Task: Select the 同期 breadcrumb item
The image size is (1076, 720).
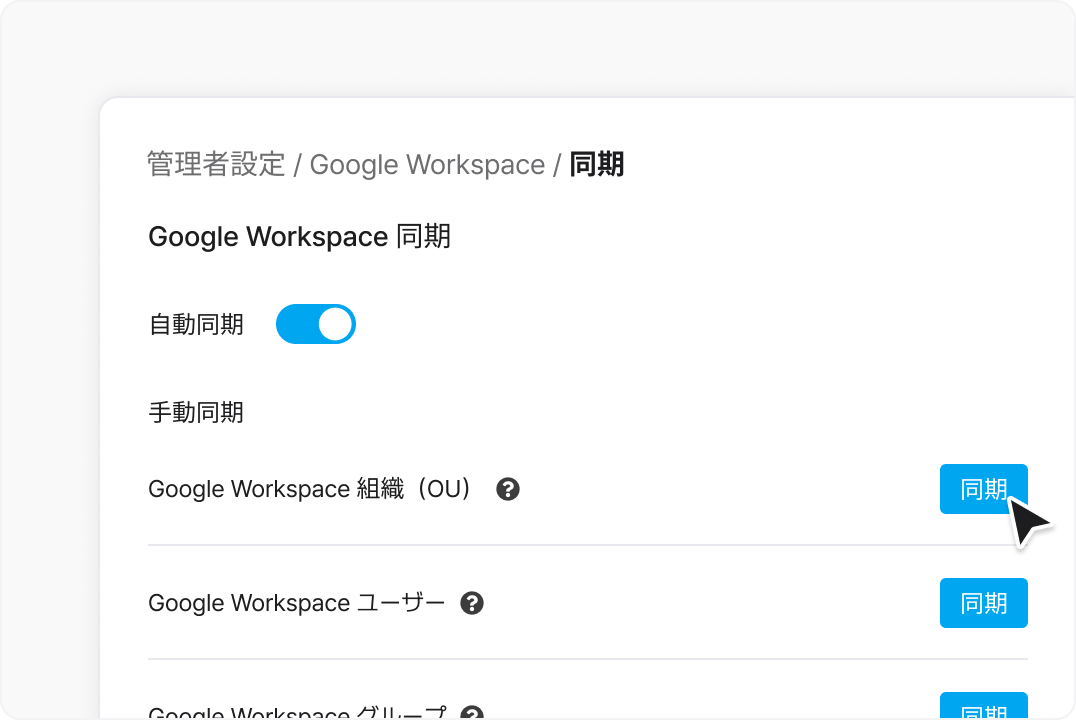Action: [x=596, y=165]
